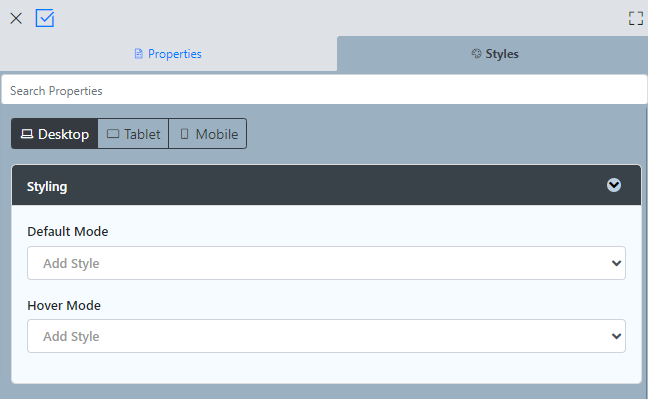Click the blue checkmark save icon
The image size is (648, 399).
(45, 18)
